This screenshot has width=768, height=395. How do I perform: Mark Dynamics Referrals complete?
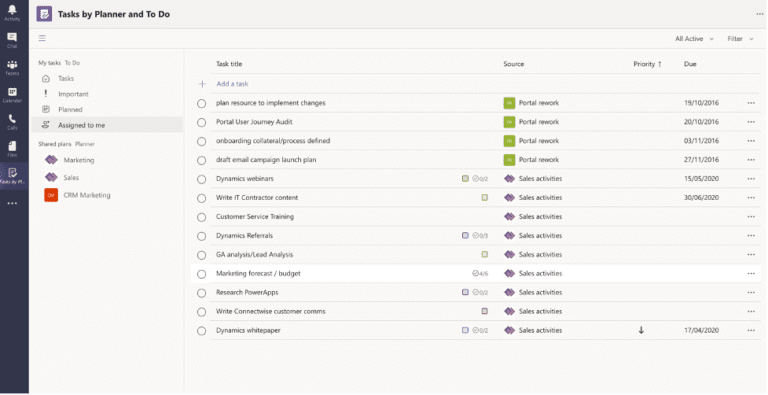(x=201, y=236)
